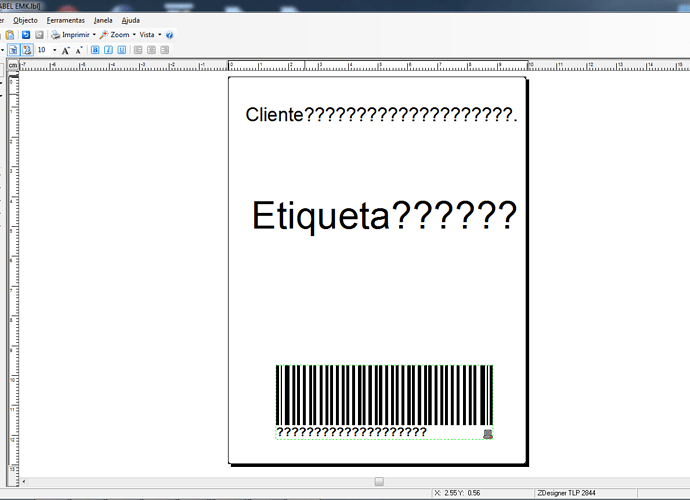The height and width of the screenshot is (500, 690).
Task: Open the Janela menu
Action: [x=103, y=20]
